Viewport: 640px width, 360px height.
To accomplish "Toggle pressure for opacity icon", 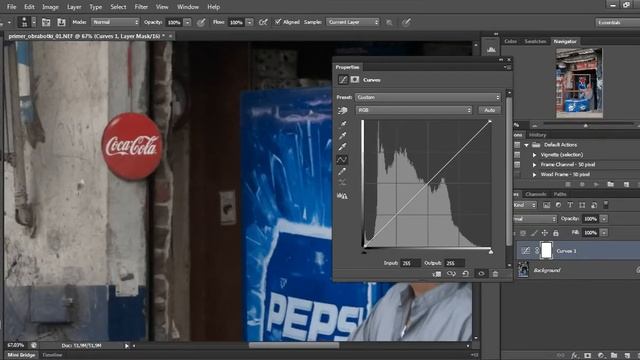I will pyautogui.click(x=201, y=22).
